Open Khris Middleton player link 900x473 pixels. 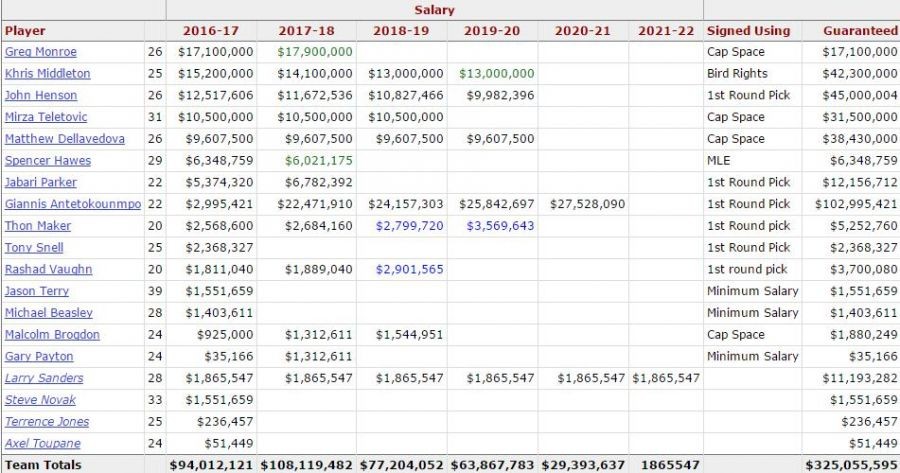tap(48, 73)
